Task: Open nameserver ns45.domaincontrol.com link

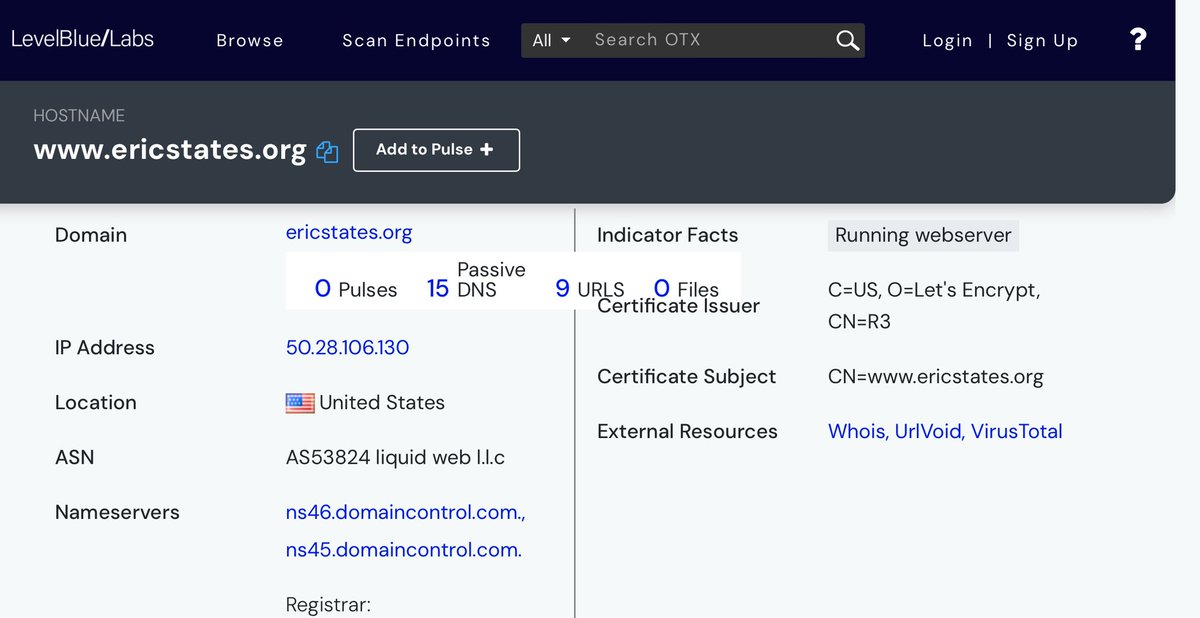Action: pyautogui.click(x=403, y=549)
